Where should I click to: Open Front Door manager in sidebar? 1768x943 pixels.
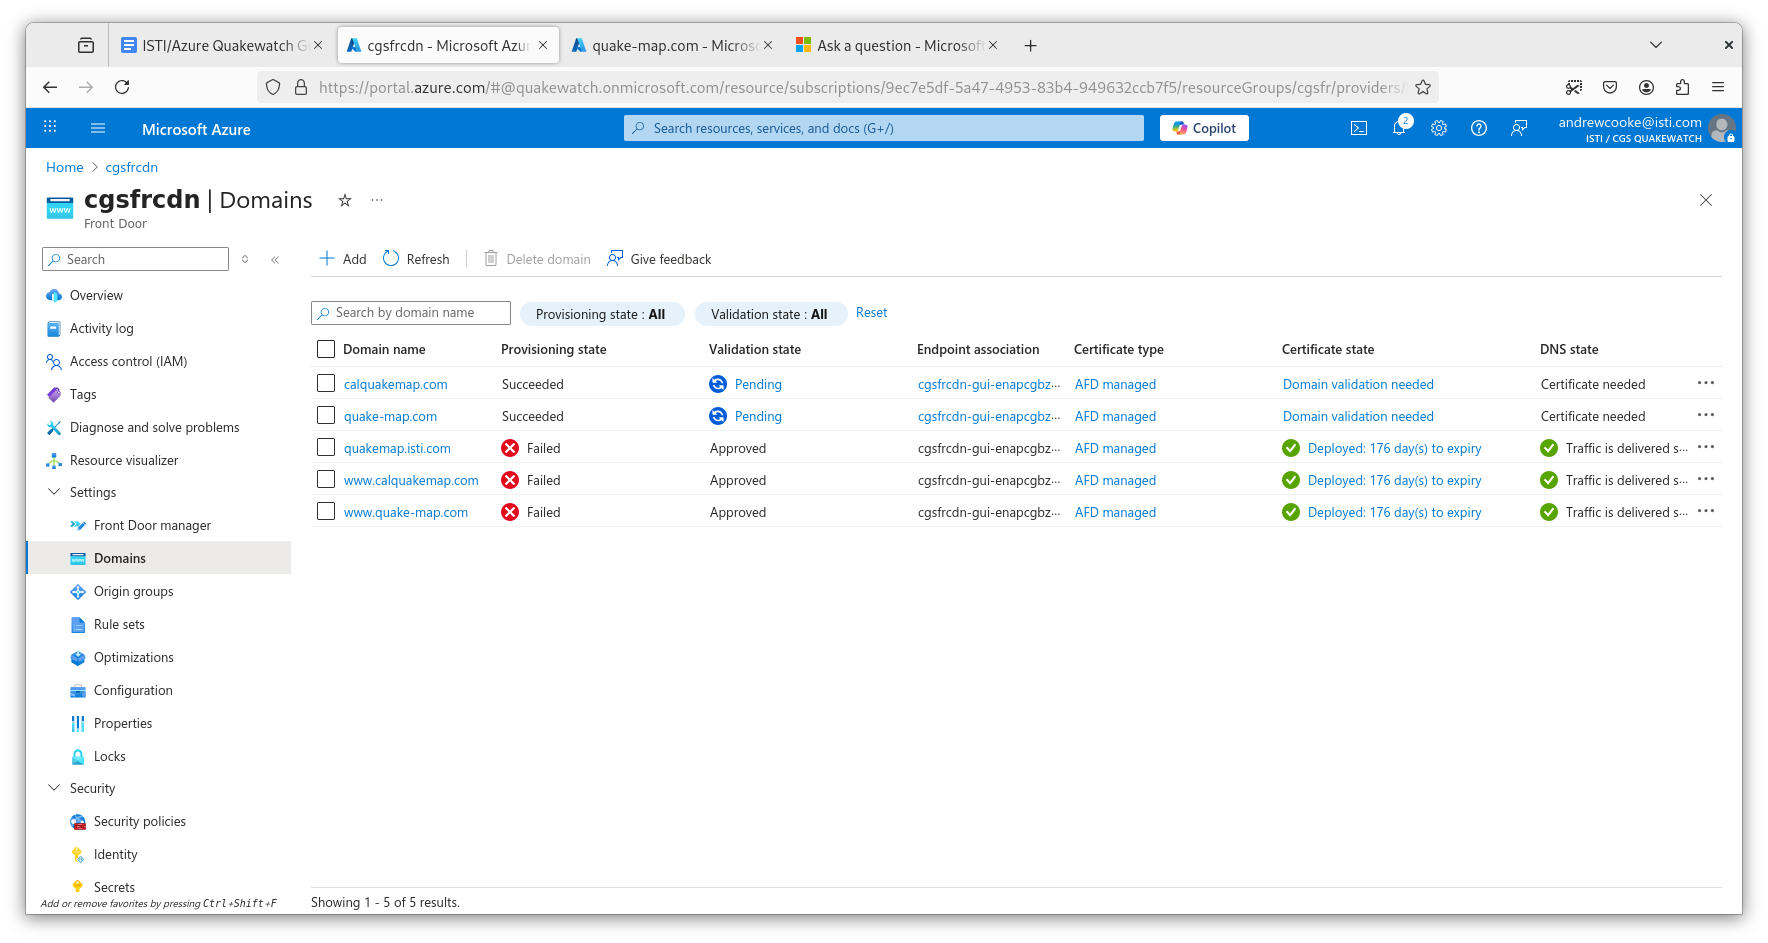(152, 525)
